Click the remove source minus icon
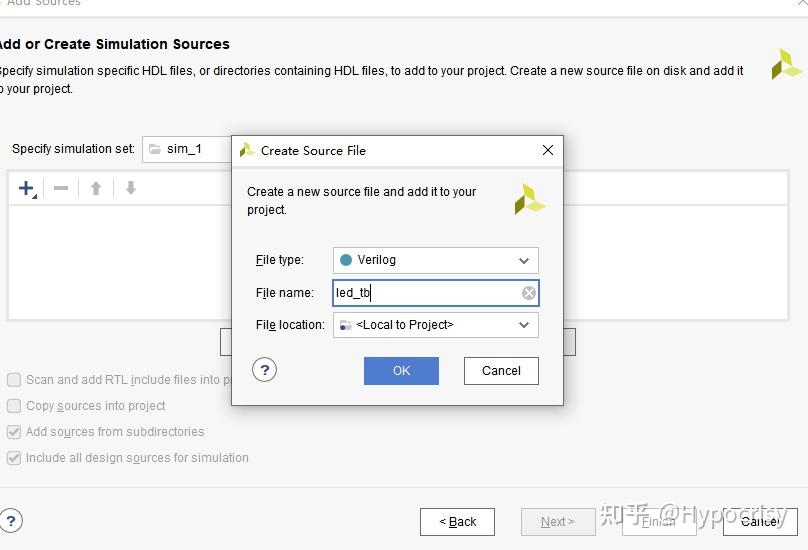Image resolution: width=808 pixels, height=550 pixels. [61, 188]
